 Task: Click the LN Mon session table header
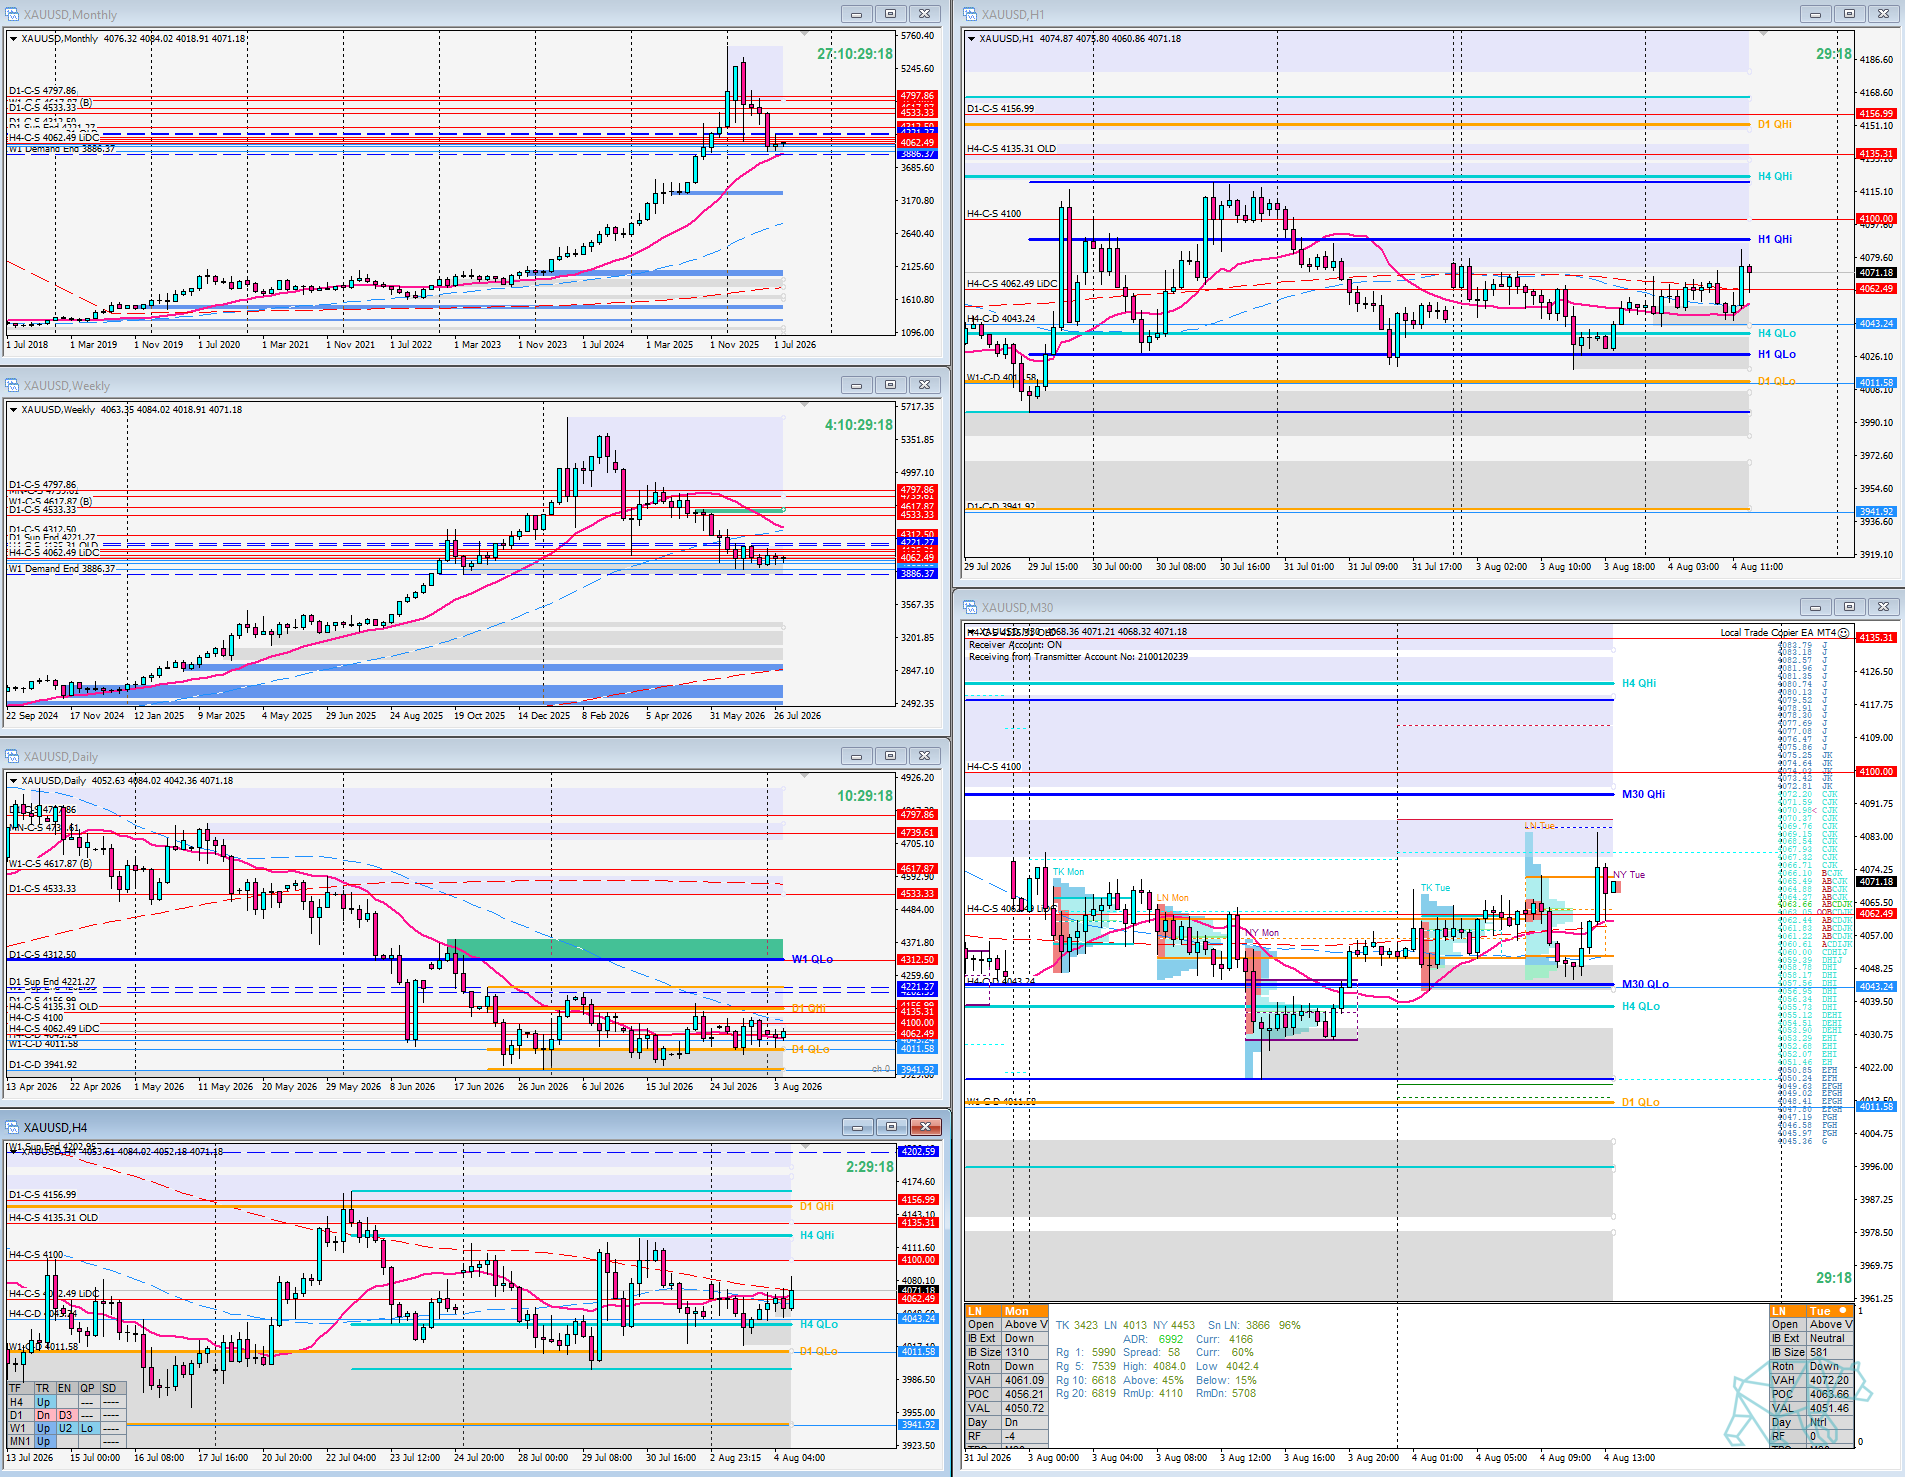pos(1007,1311)
